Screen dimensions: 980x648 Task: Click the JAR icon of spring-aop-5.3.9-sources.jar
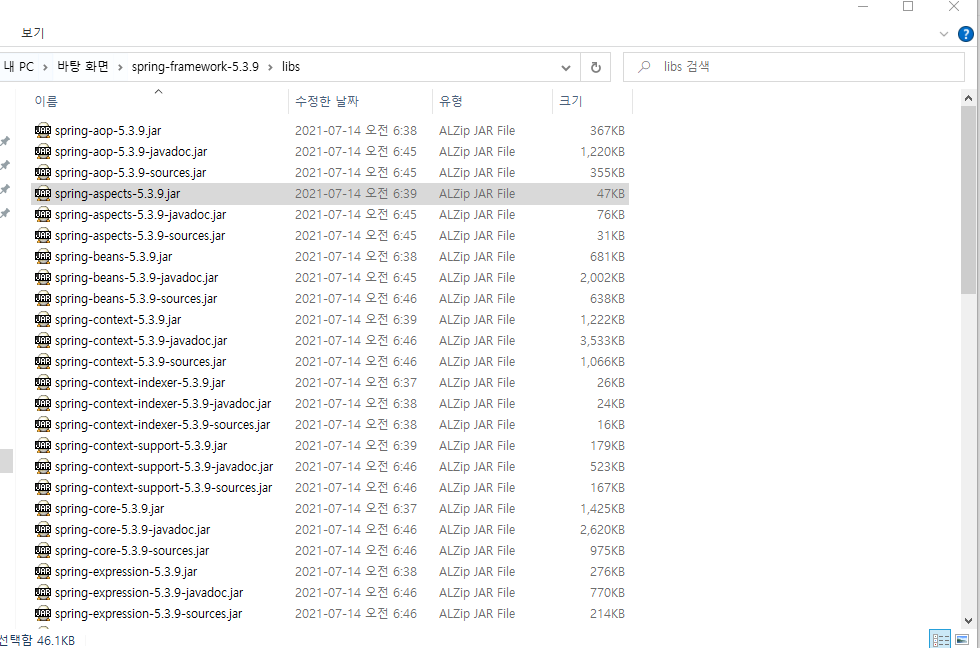(x=42, y=172)
